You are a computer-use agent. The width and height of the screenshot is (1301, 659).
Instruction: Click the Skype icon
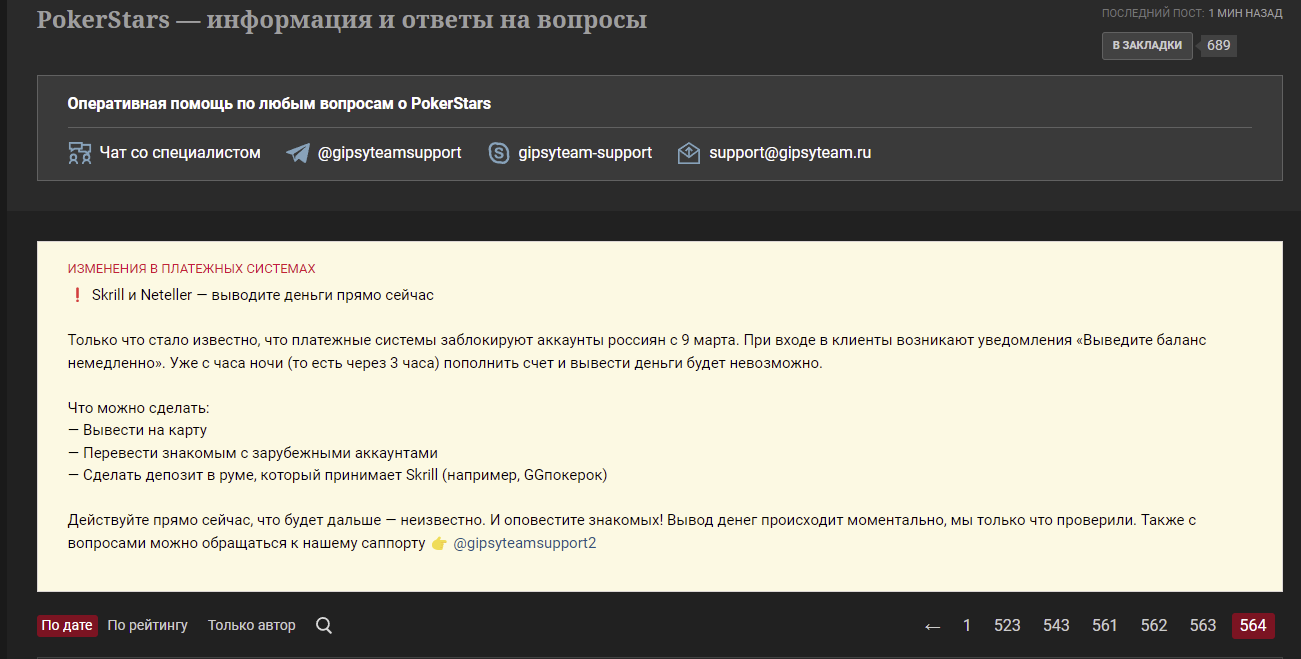(x=499, y=153)
